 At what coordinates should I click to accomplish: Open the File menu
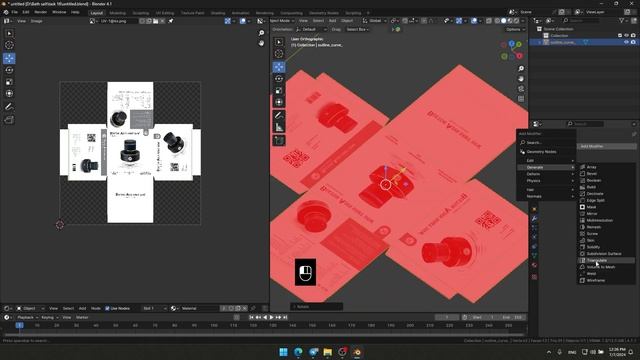15,12
